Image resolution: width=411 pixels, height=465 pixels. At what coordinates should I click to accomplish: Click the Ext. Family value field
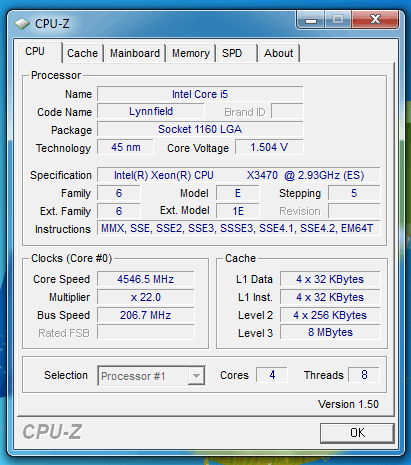pos(119,211)
